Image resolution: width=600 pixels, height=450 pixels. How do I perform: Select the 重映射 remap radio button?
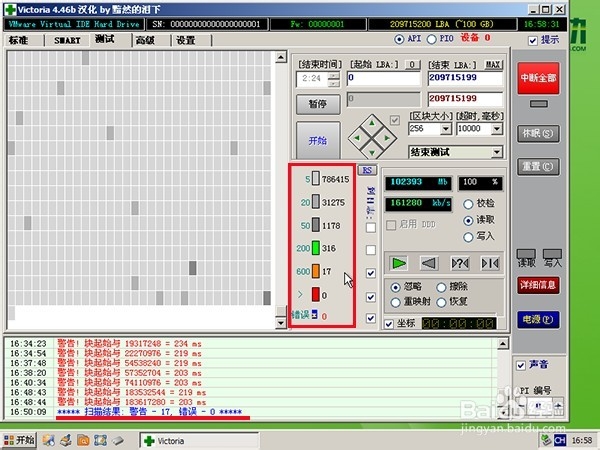click(x=396, y=302)
